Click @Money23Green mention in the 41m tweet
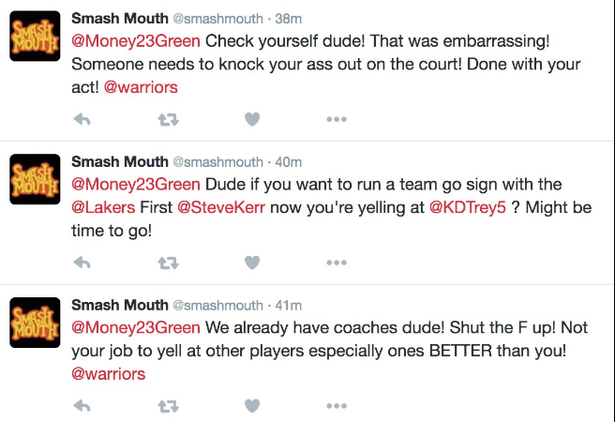The height and width of the screenshot is (422, 615). point(136,327)
